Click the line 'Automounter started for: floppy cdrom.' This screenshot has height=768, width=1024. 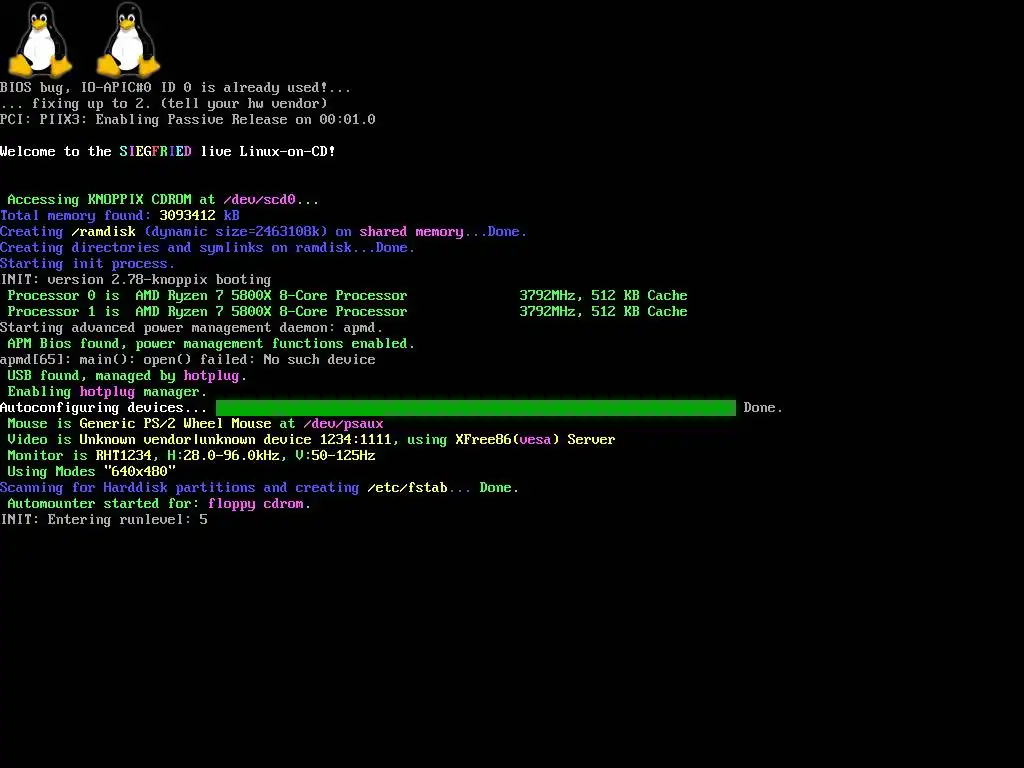[x=159, y=504]
